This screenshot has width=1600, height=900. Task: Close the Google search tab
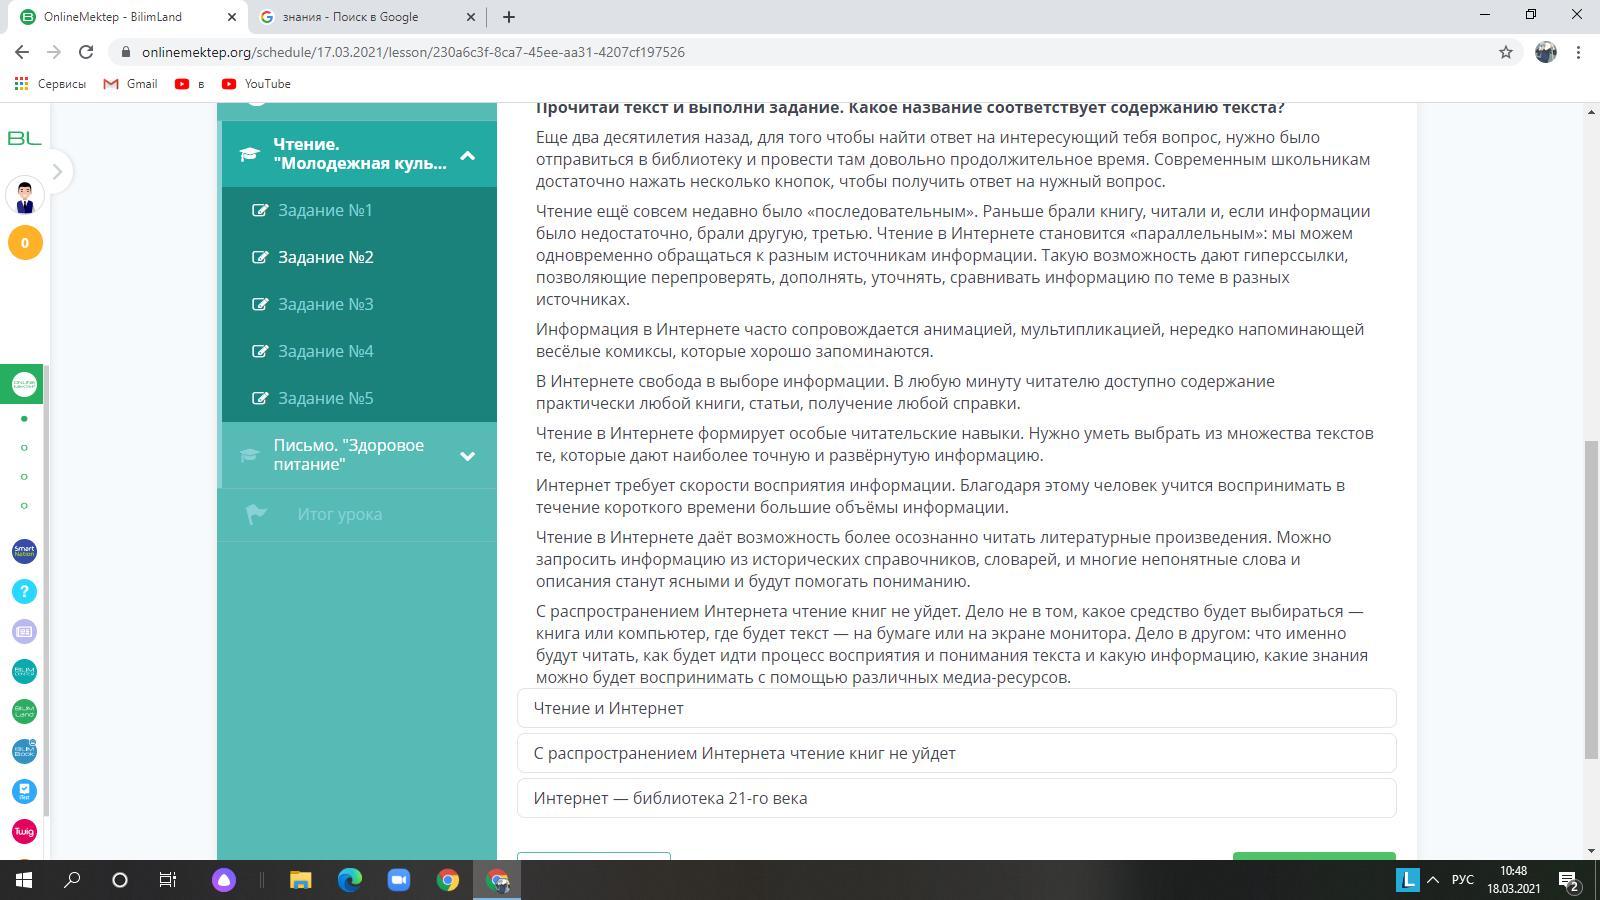tap(471, 17)
